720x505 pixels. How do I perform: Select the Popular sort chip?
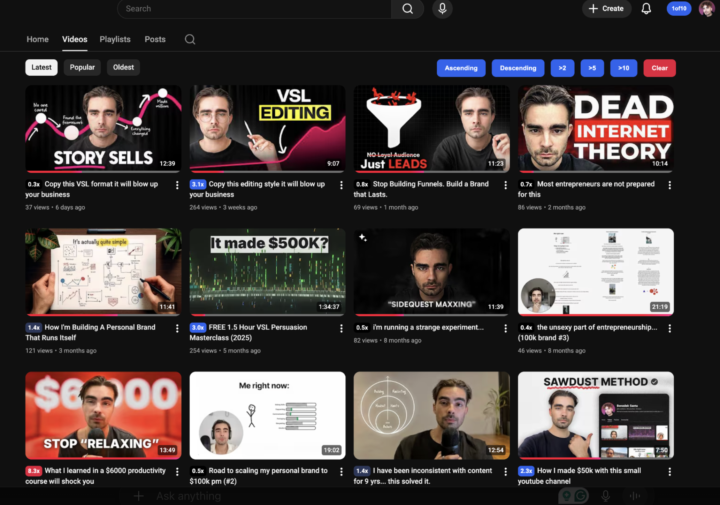(82, 67)
